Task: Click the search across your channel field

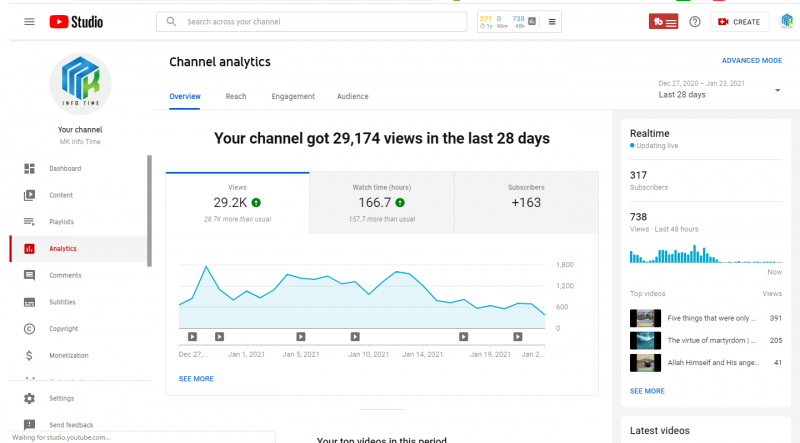Action: click(x=310, y=21)
